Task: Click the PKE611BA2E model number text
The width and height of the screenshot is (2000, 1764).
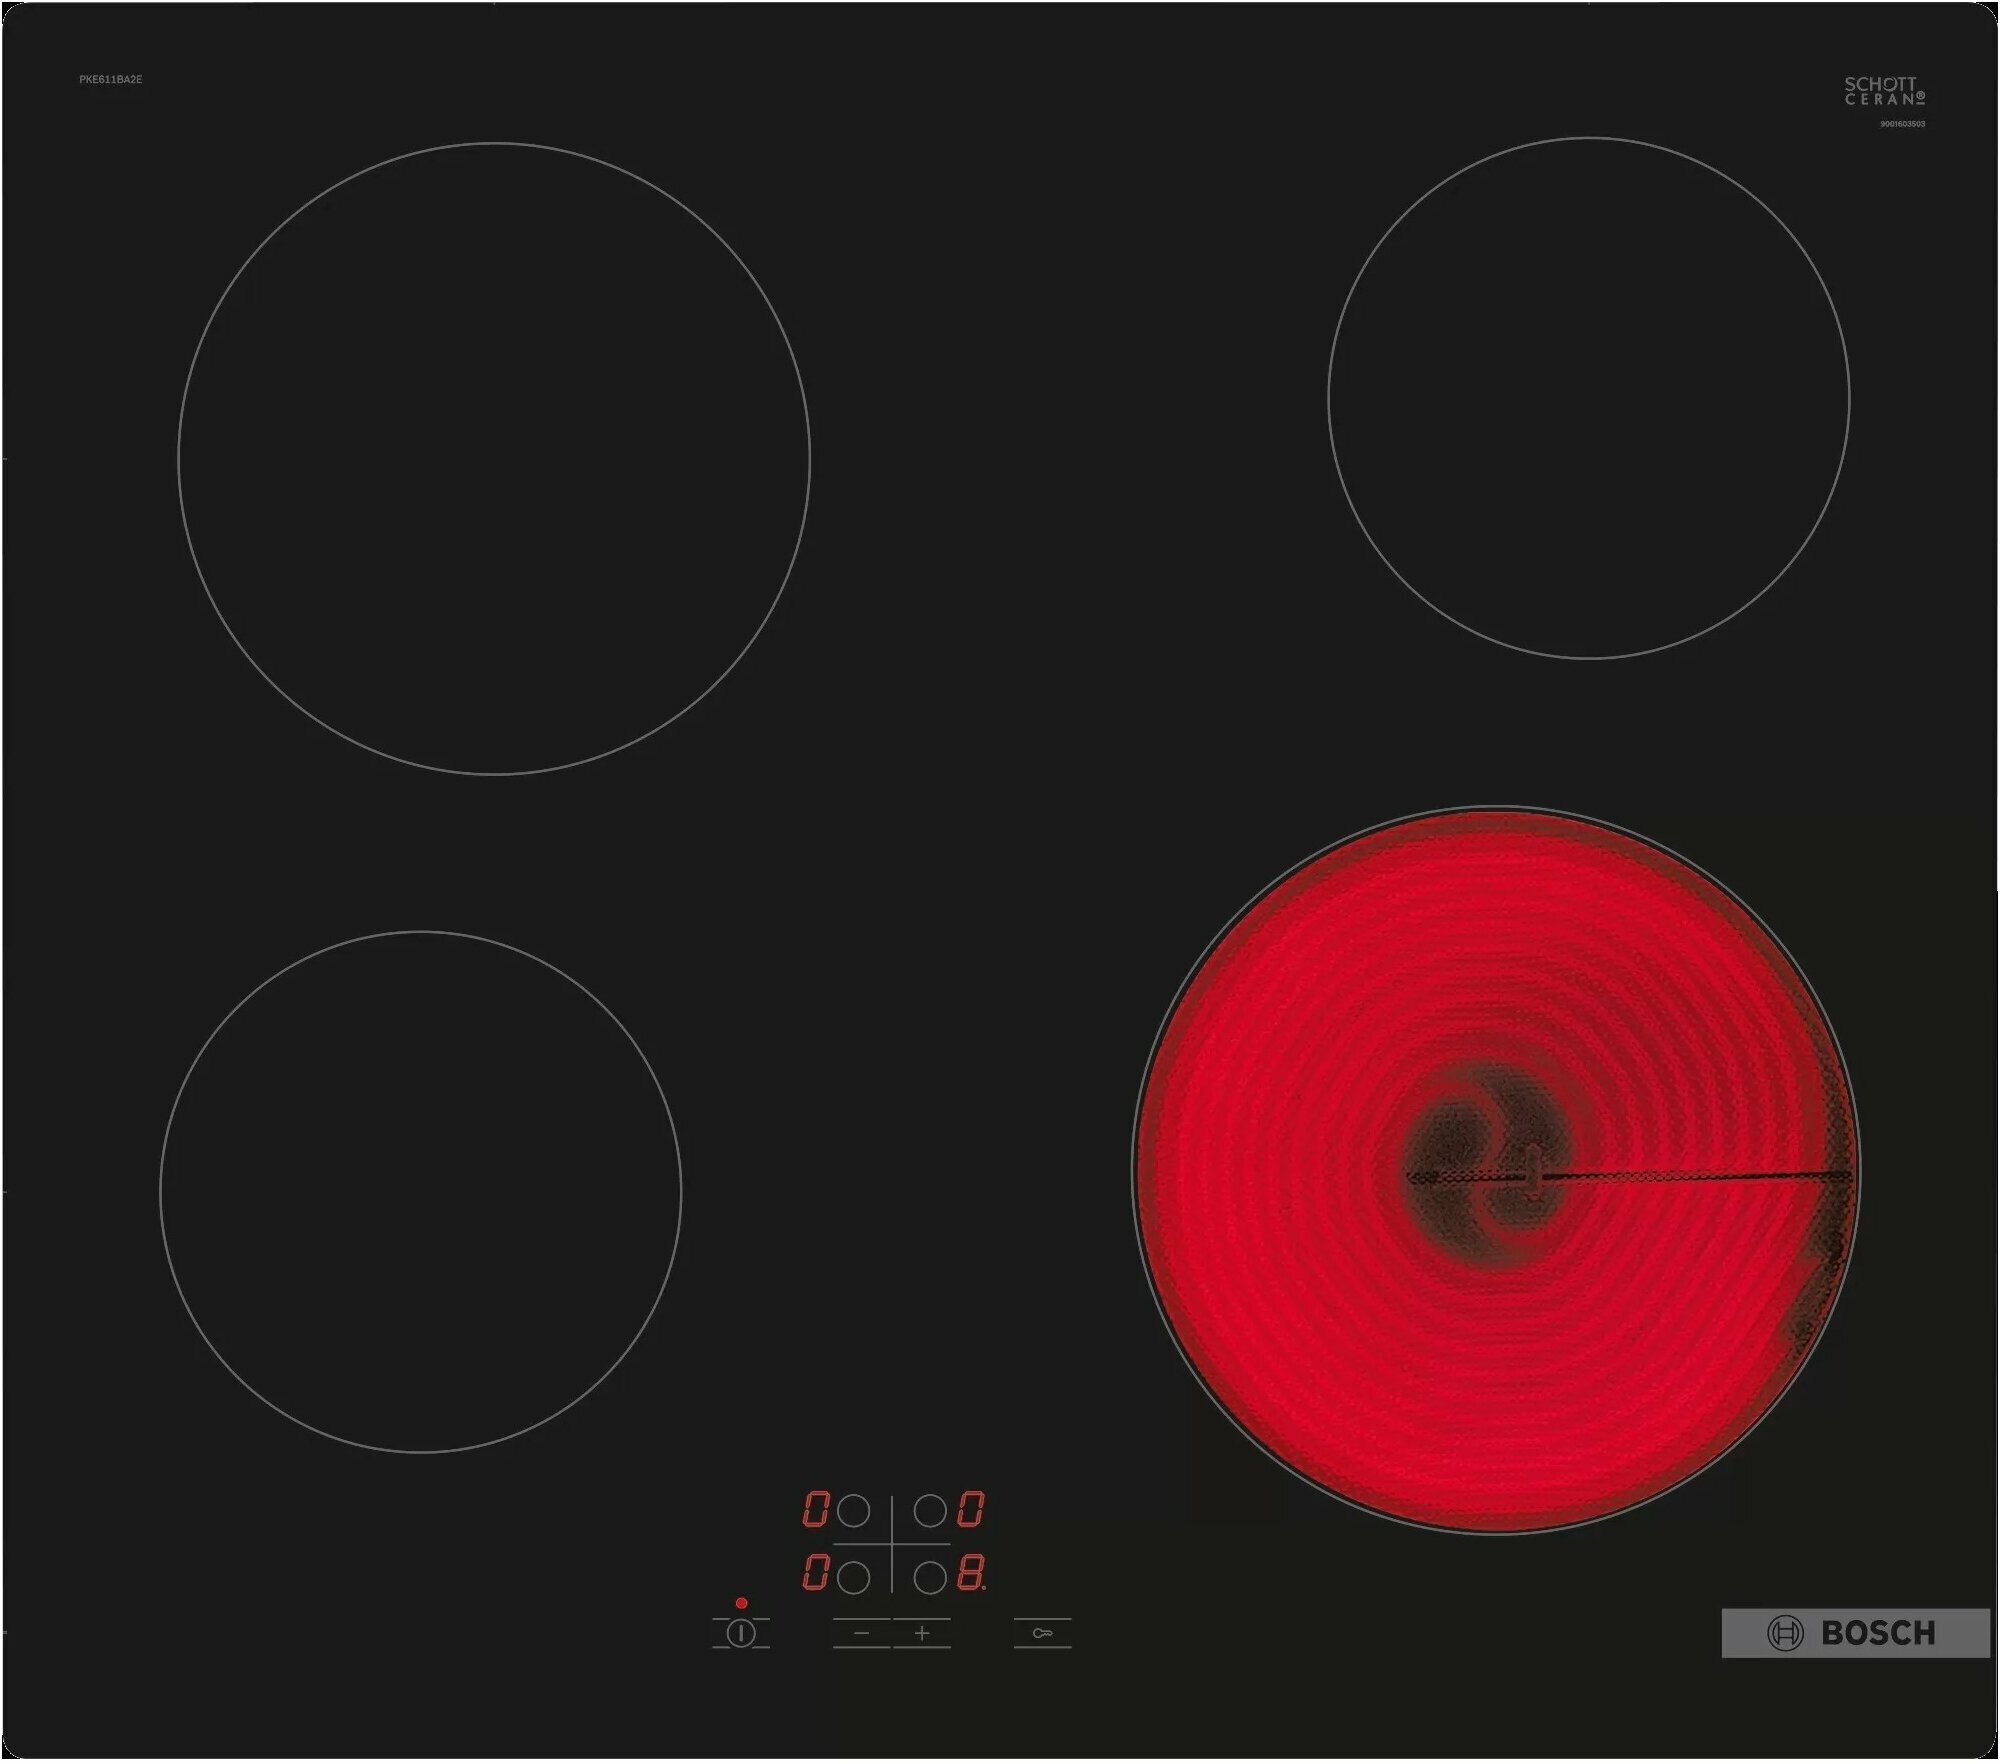Action: click(x=111, y=79)
